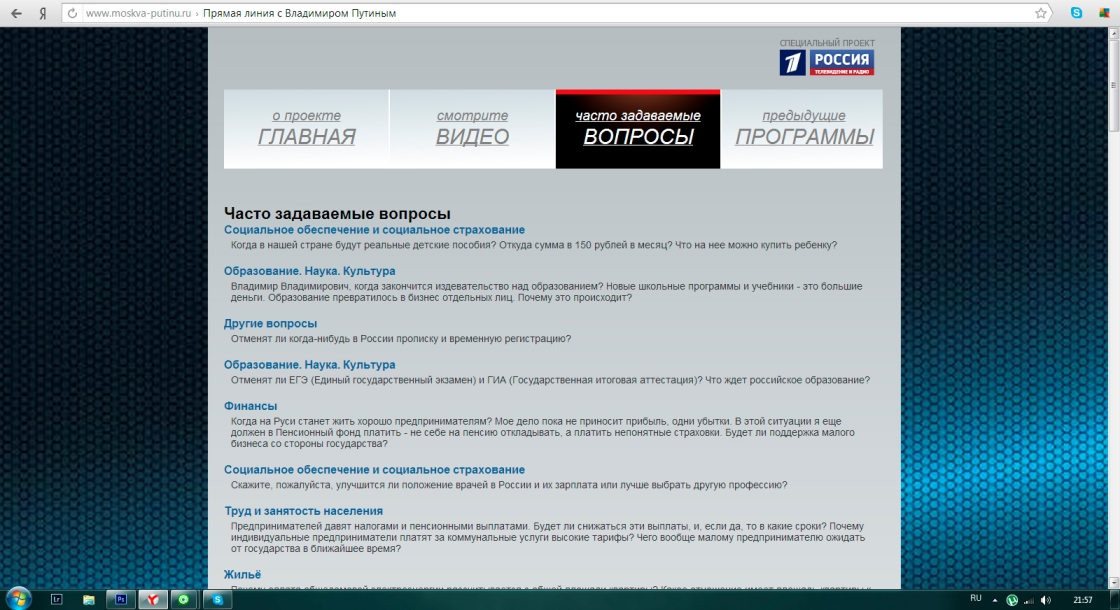Bookmark the page with star icon
1120x610 pixels.
[1041, 13]
